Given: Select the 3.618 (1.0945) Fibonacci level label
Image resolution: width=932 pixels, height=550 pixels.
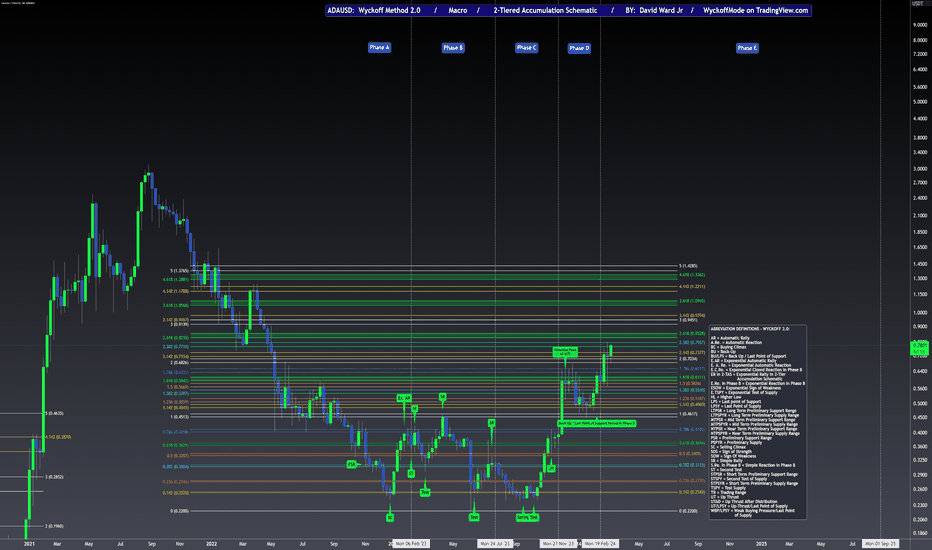Looking at the screenshot, I should click(692, 301).
